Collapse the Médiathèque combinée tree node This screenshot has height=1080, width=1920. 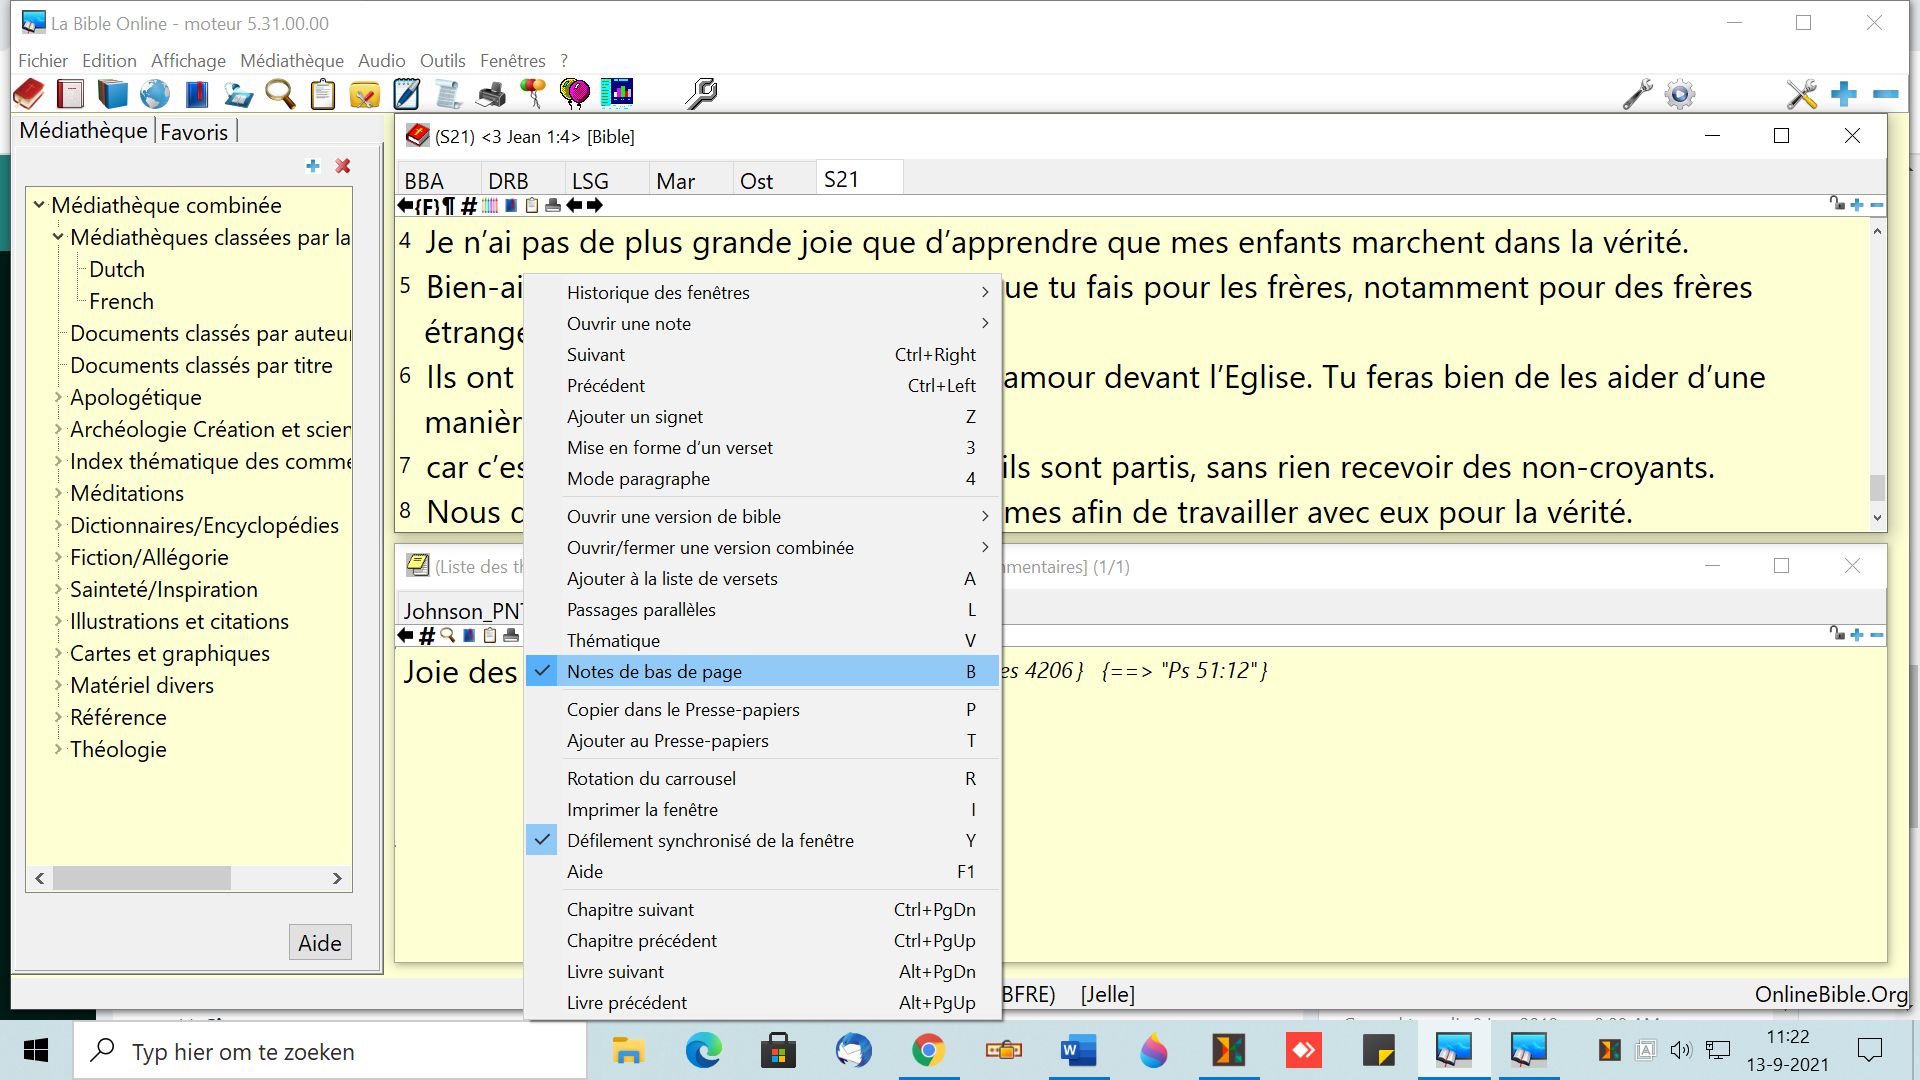point(39,205)
